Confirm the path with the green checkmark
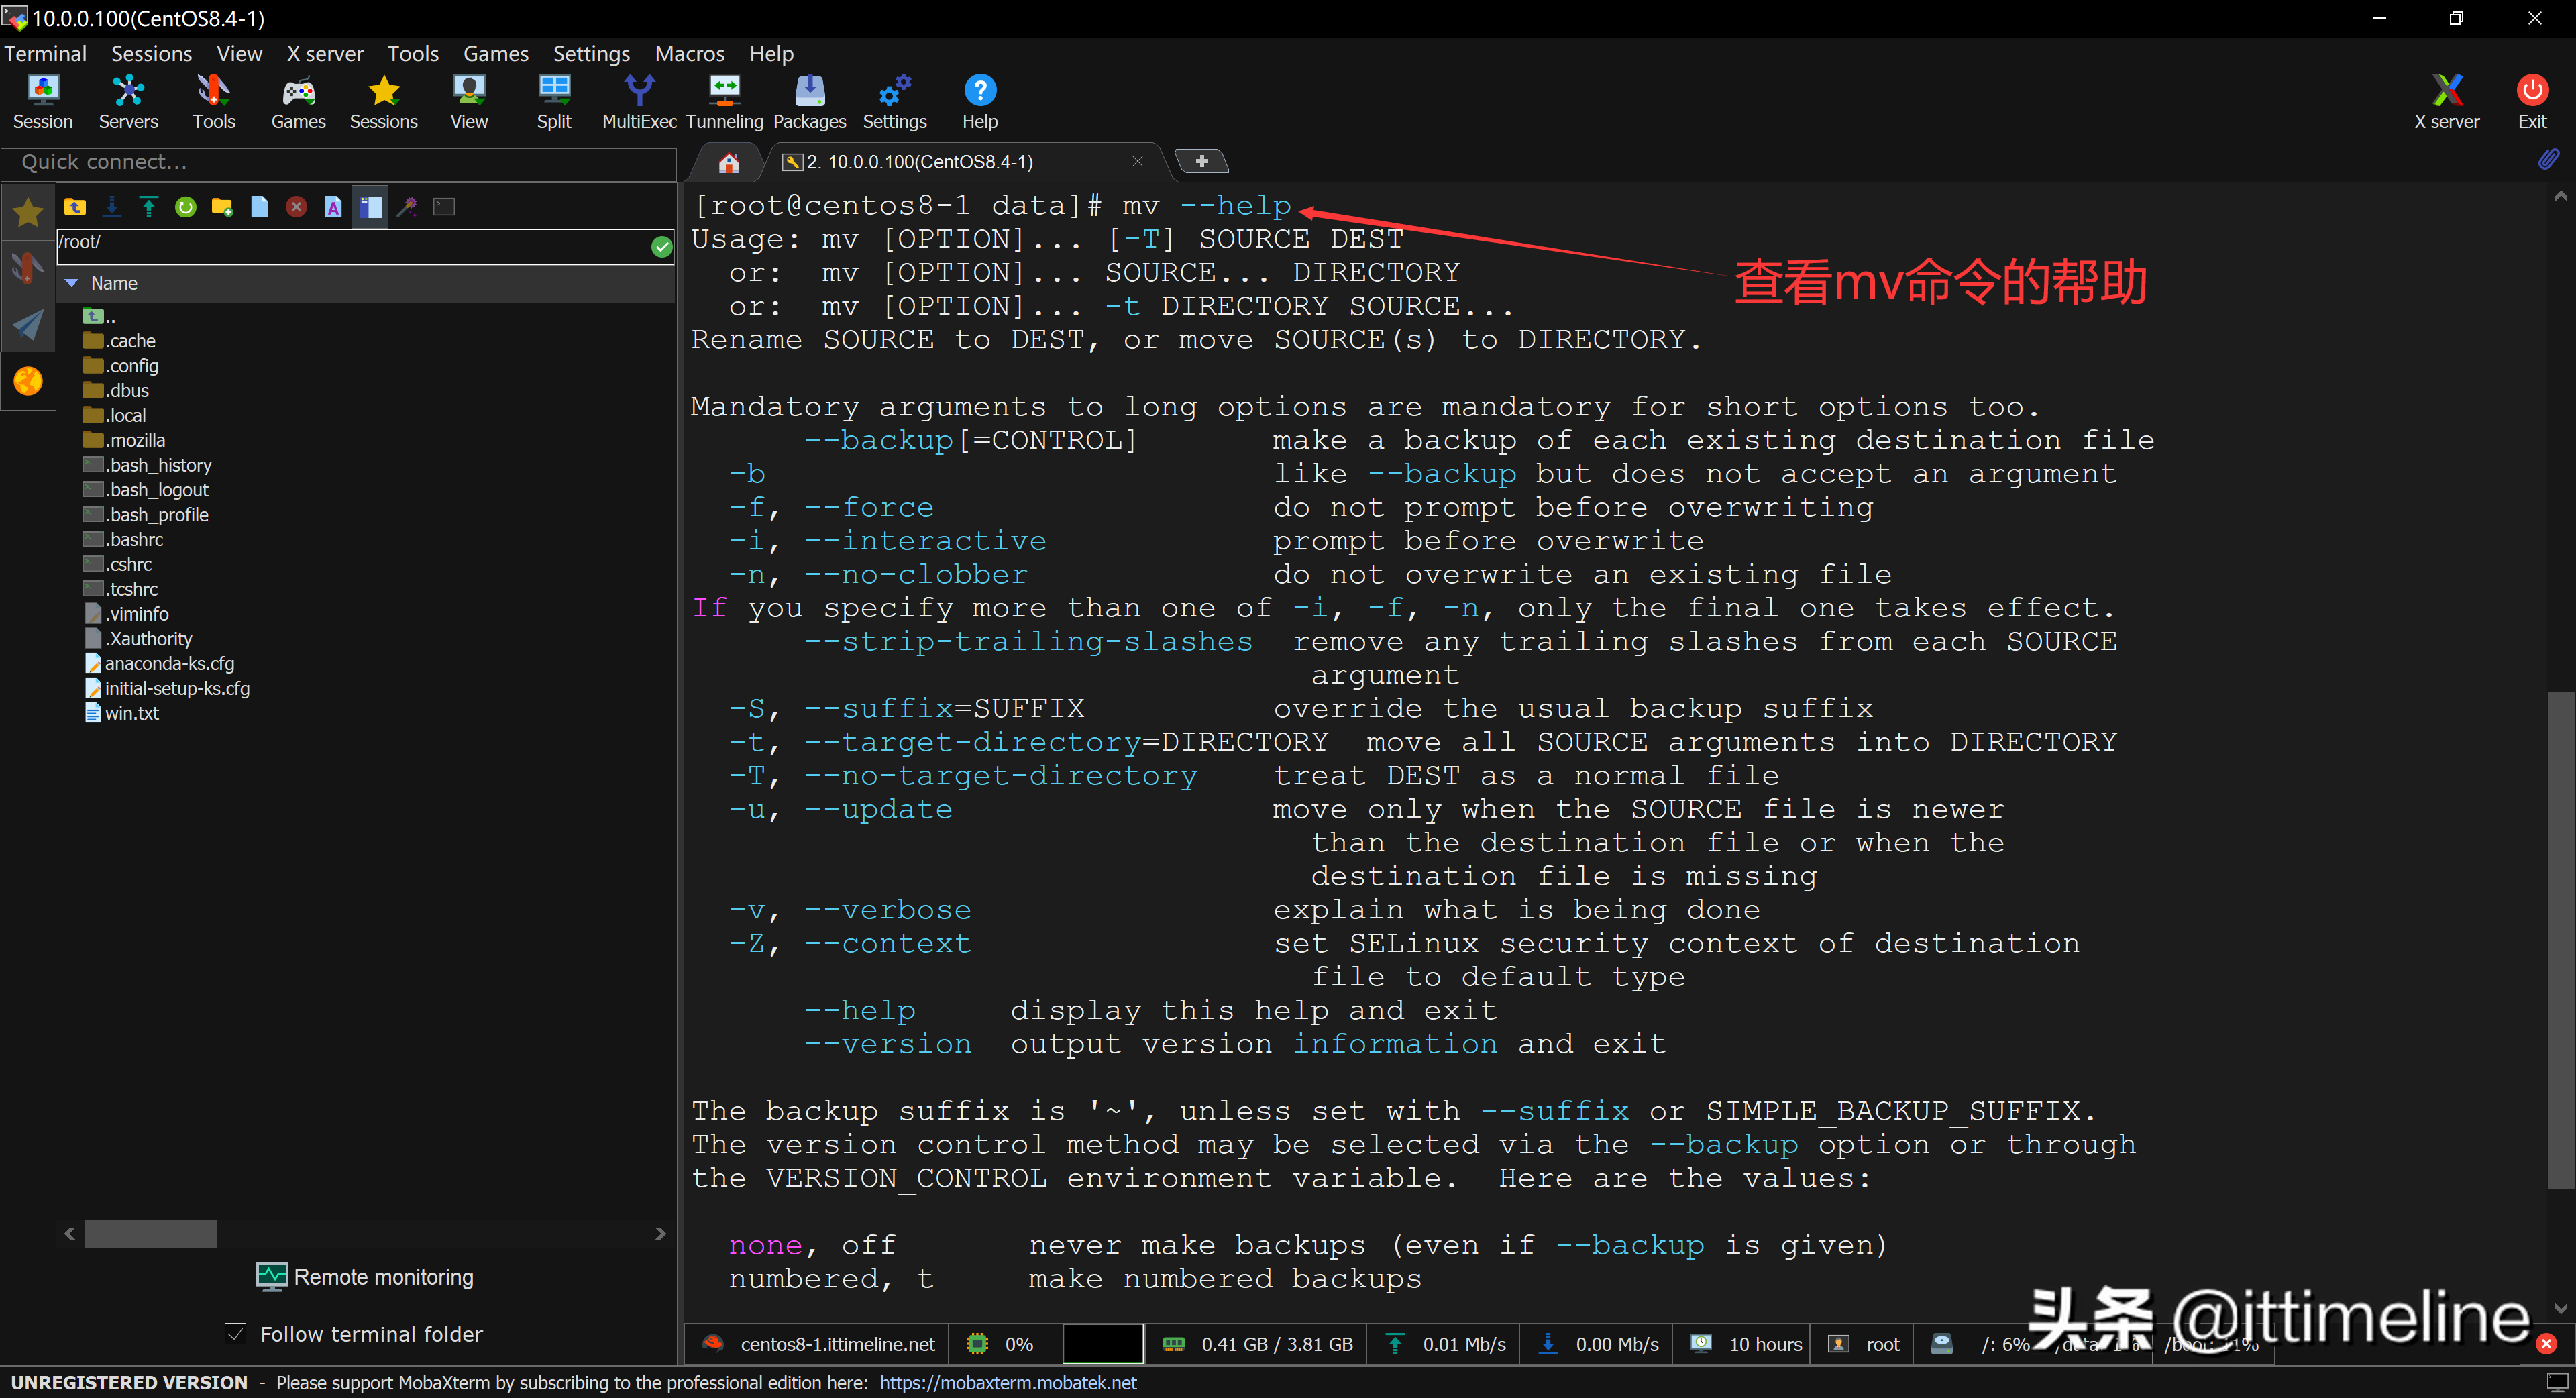The width and height of the screenshot is (2576, 1398). 661,246
